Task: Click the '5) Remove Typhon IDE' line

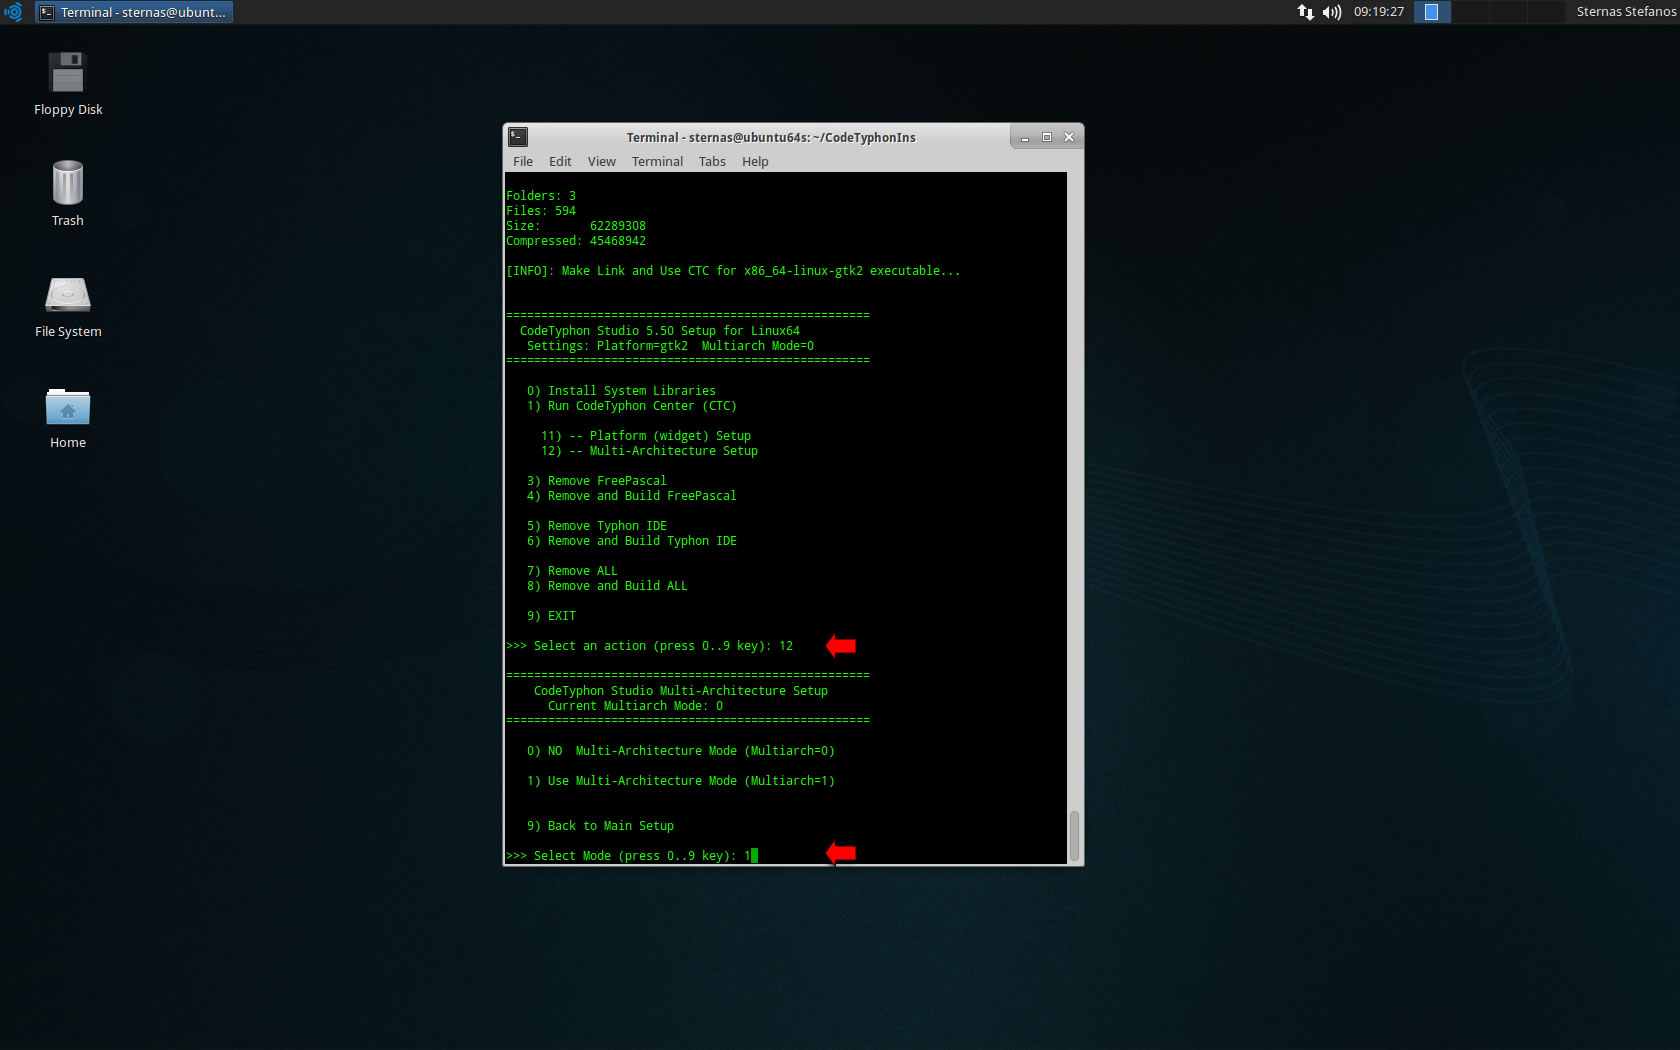Action: [x=596, y=526]
